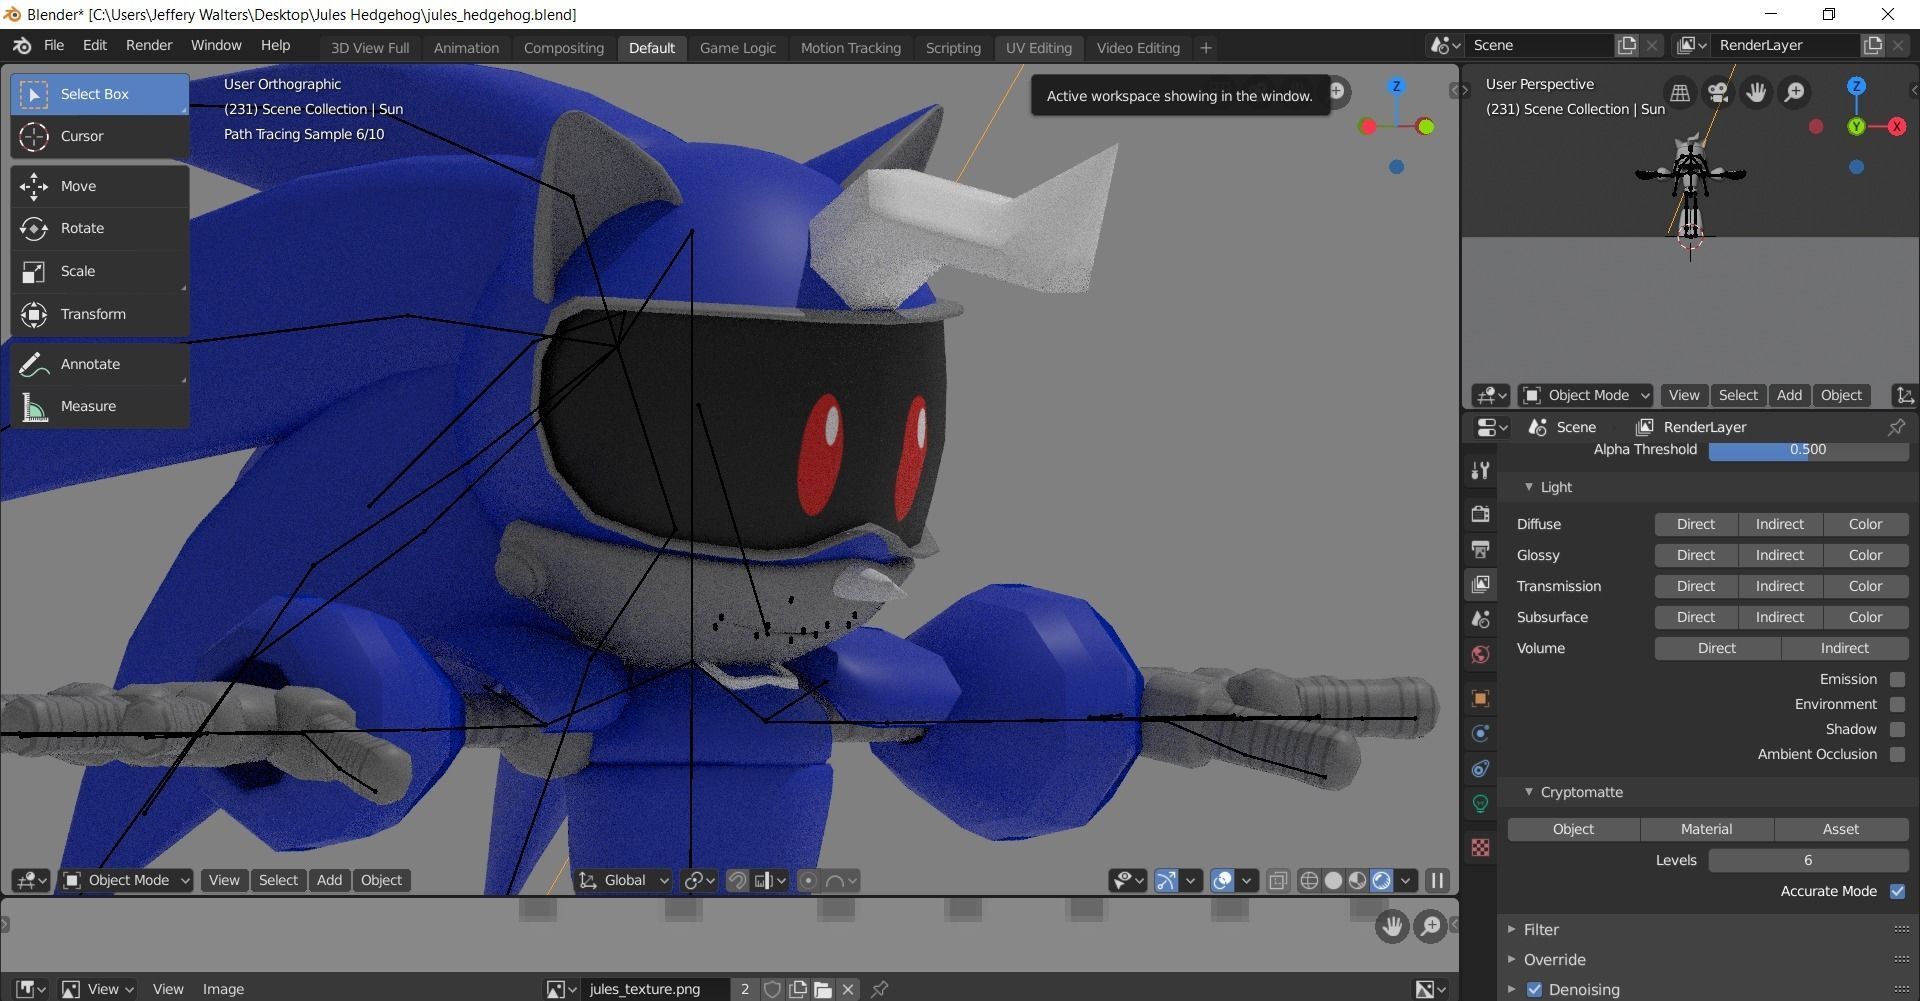Add a new workspace with plus button
The width and height of the screenshot is (1920, 1001).
[1206, 48]
